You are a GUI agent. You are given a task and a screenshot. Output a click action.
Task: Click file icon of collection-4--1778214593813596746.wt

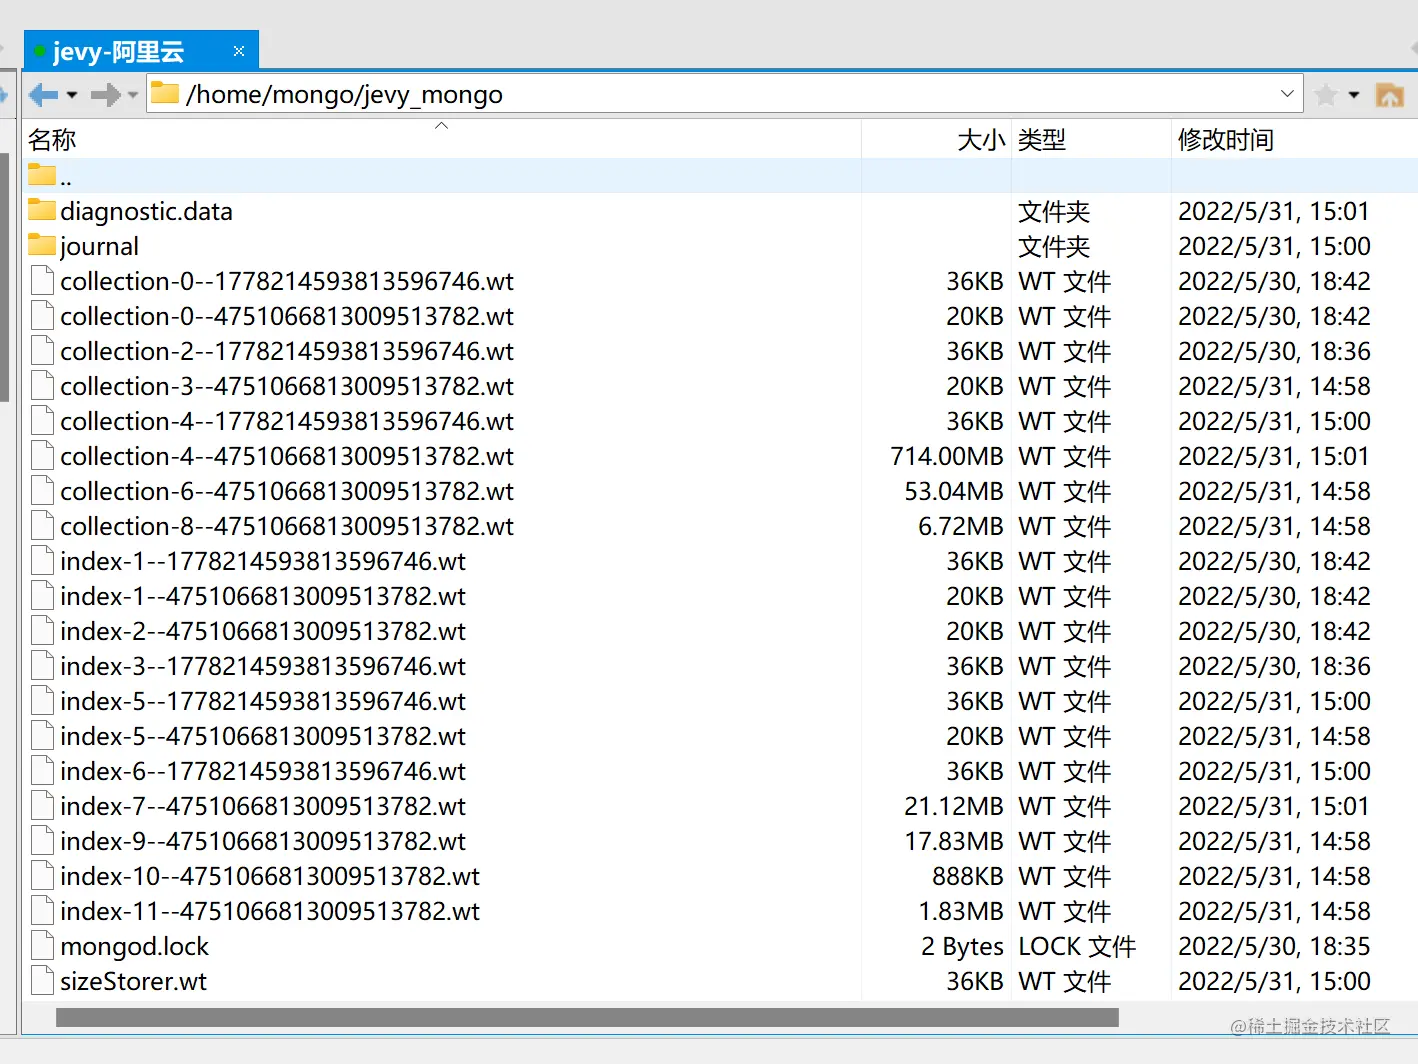point(42,421)
